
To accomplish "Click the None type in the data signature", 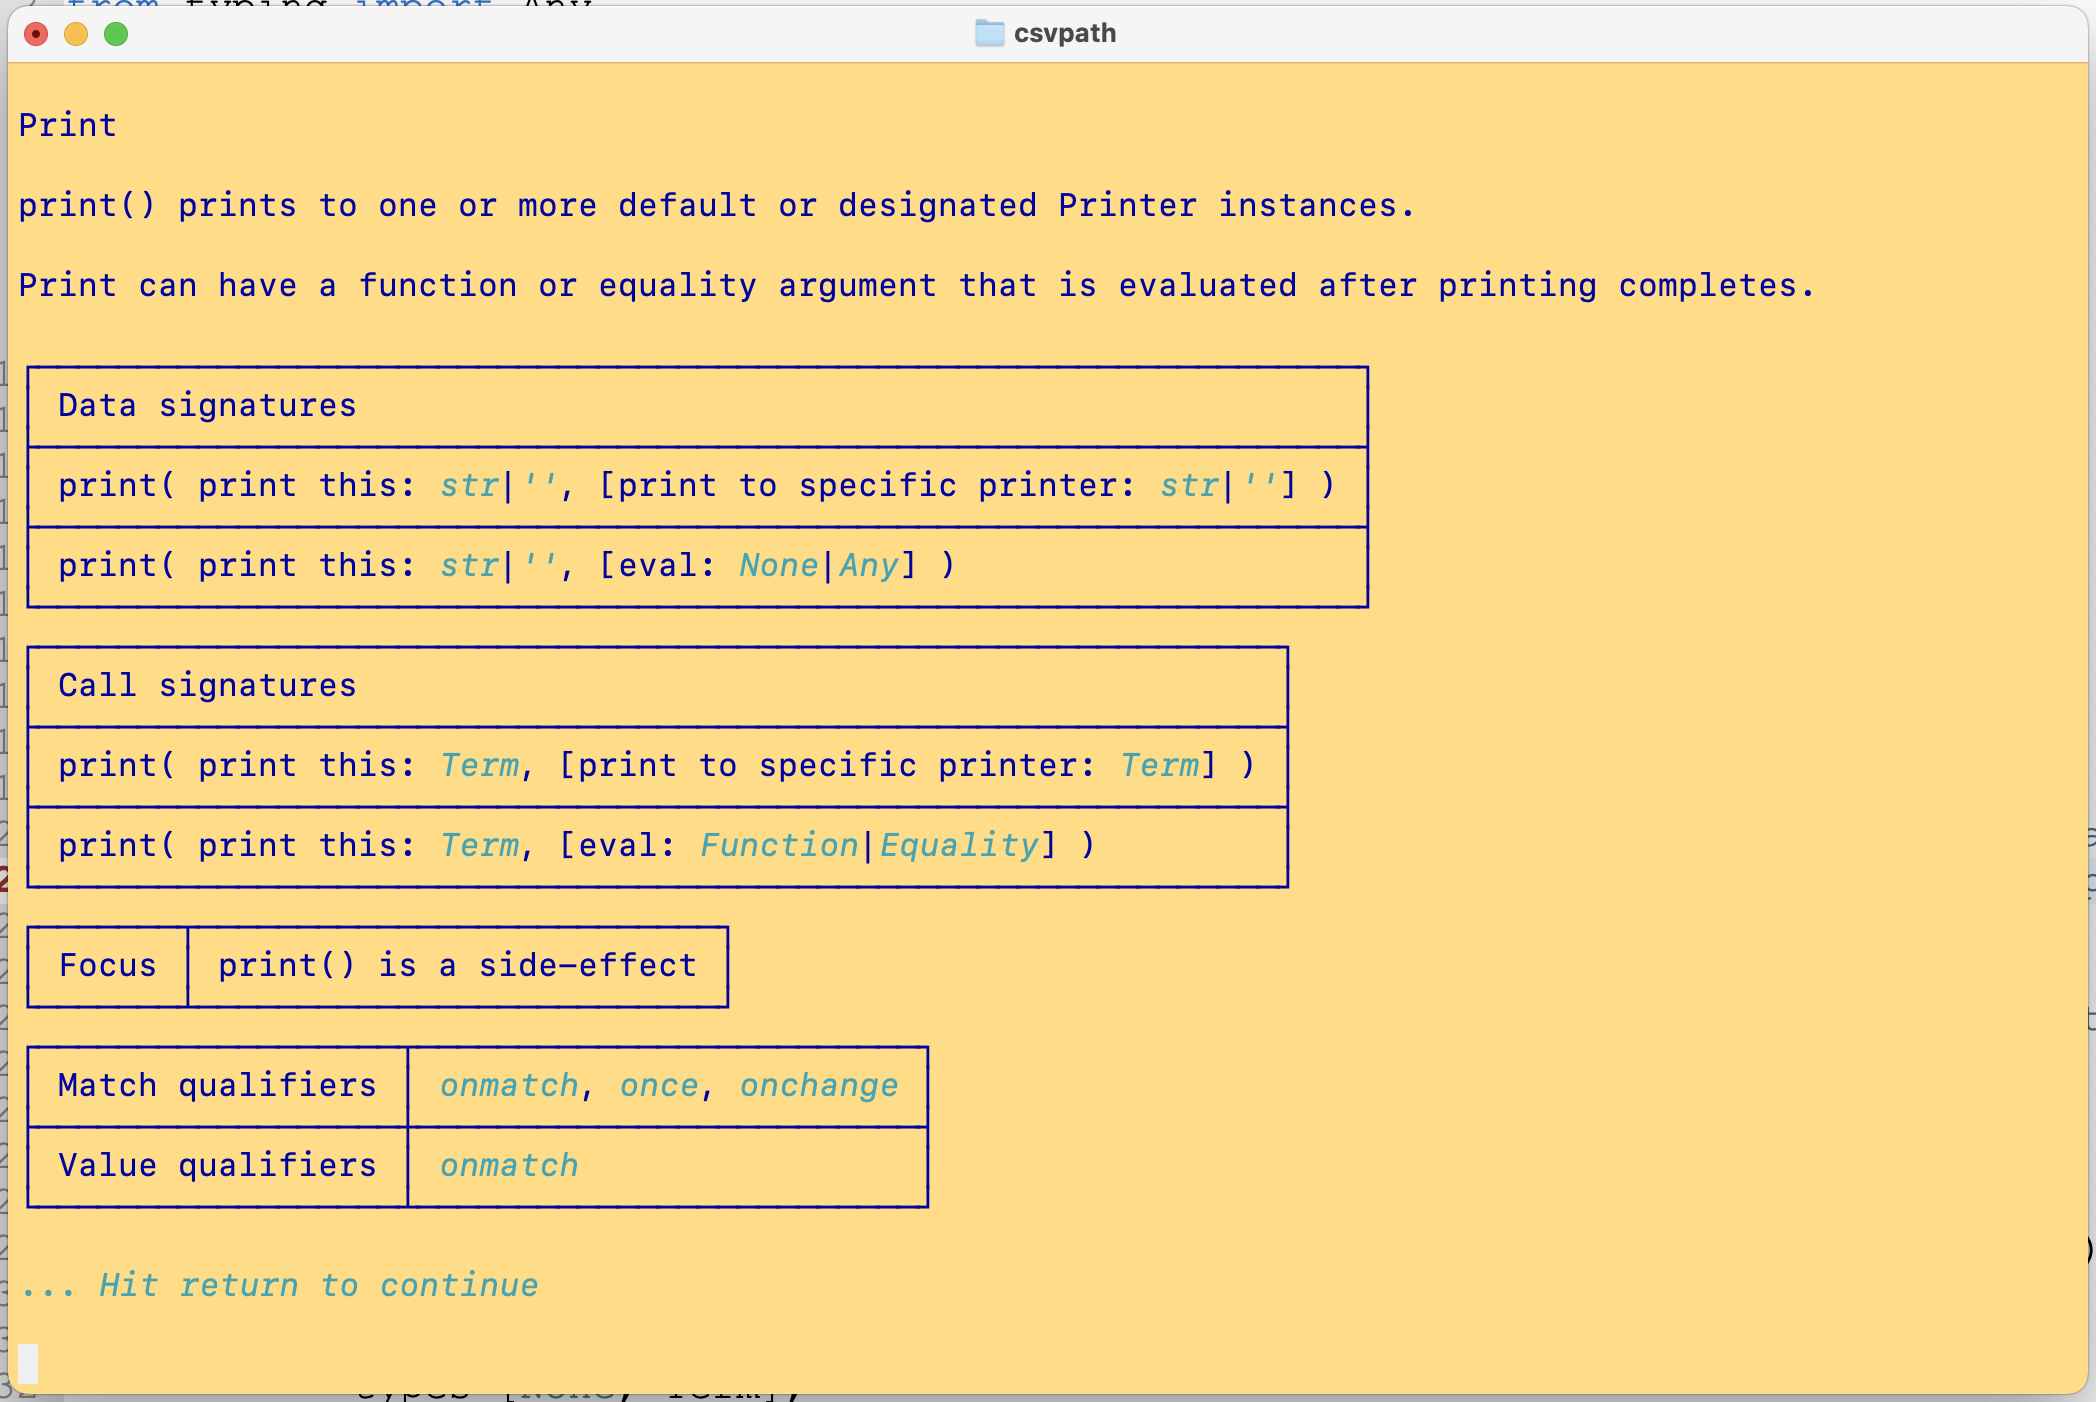I will pos(779,565).
